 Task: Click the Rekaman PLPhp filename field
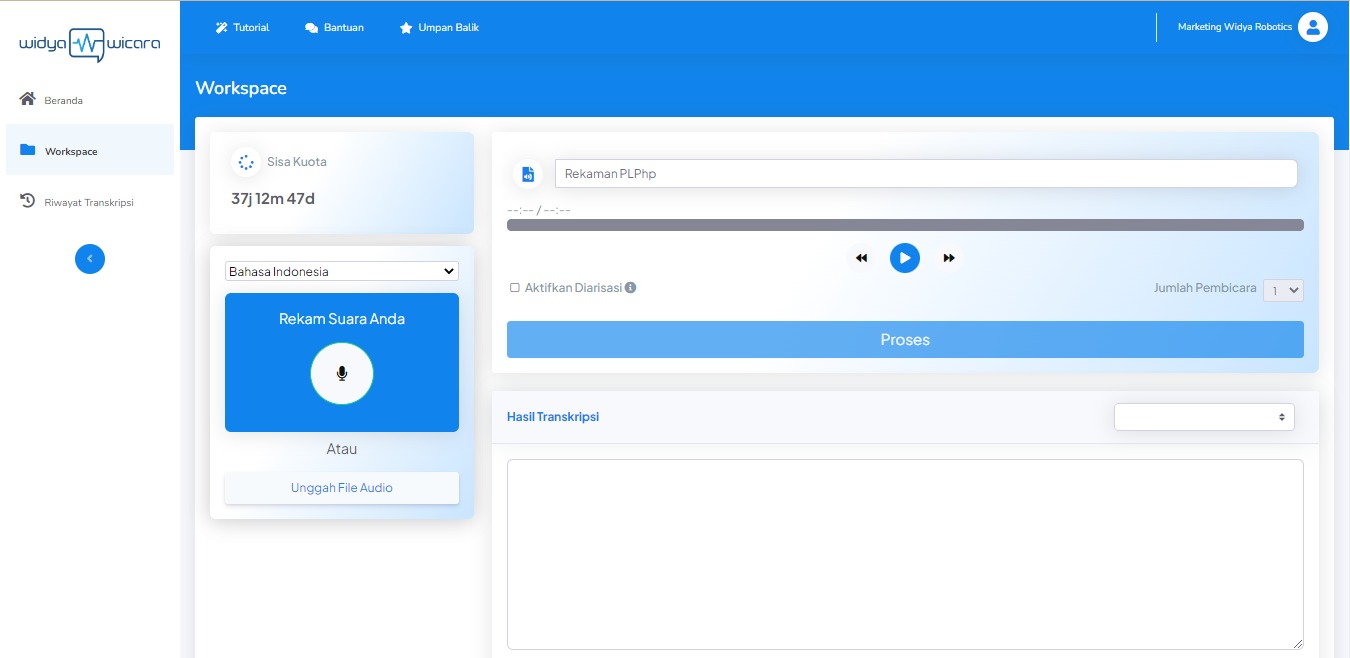[x=925, y=174]
